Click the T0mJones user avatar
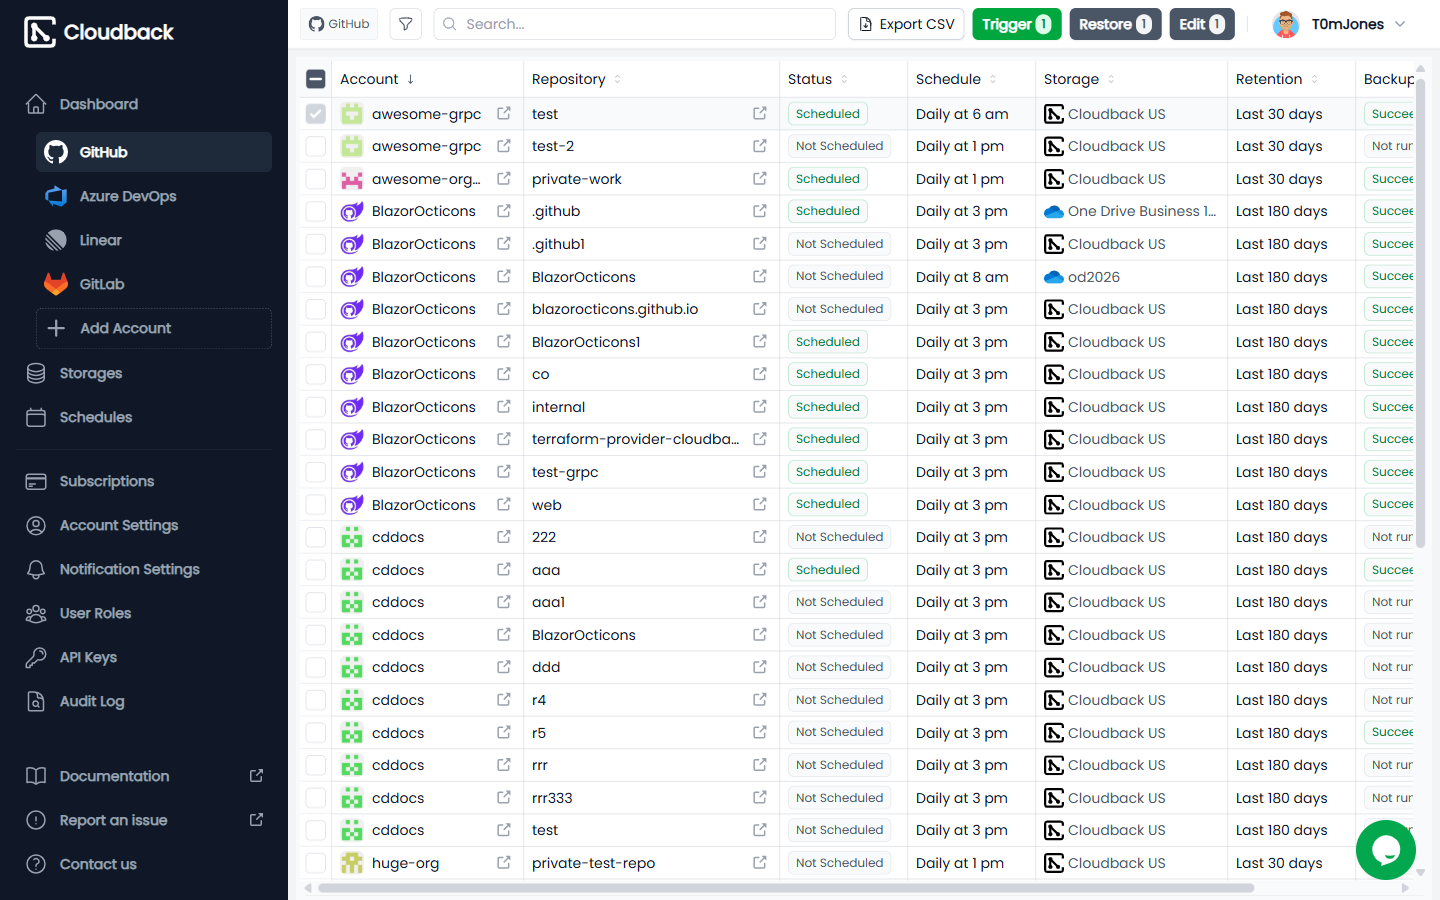Viewport: 1440px width, 900px height. click(x=1286, y=24)
